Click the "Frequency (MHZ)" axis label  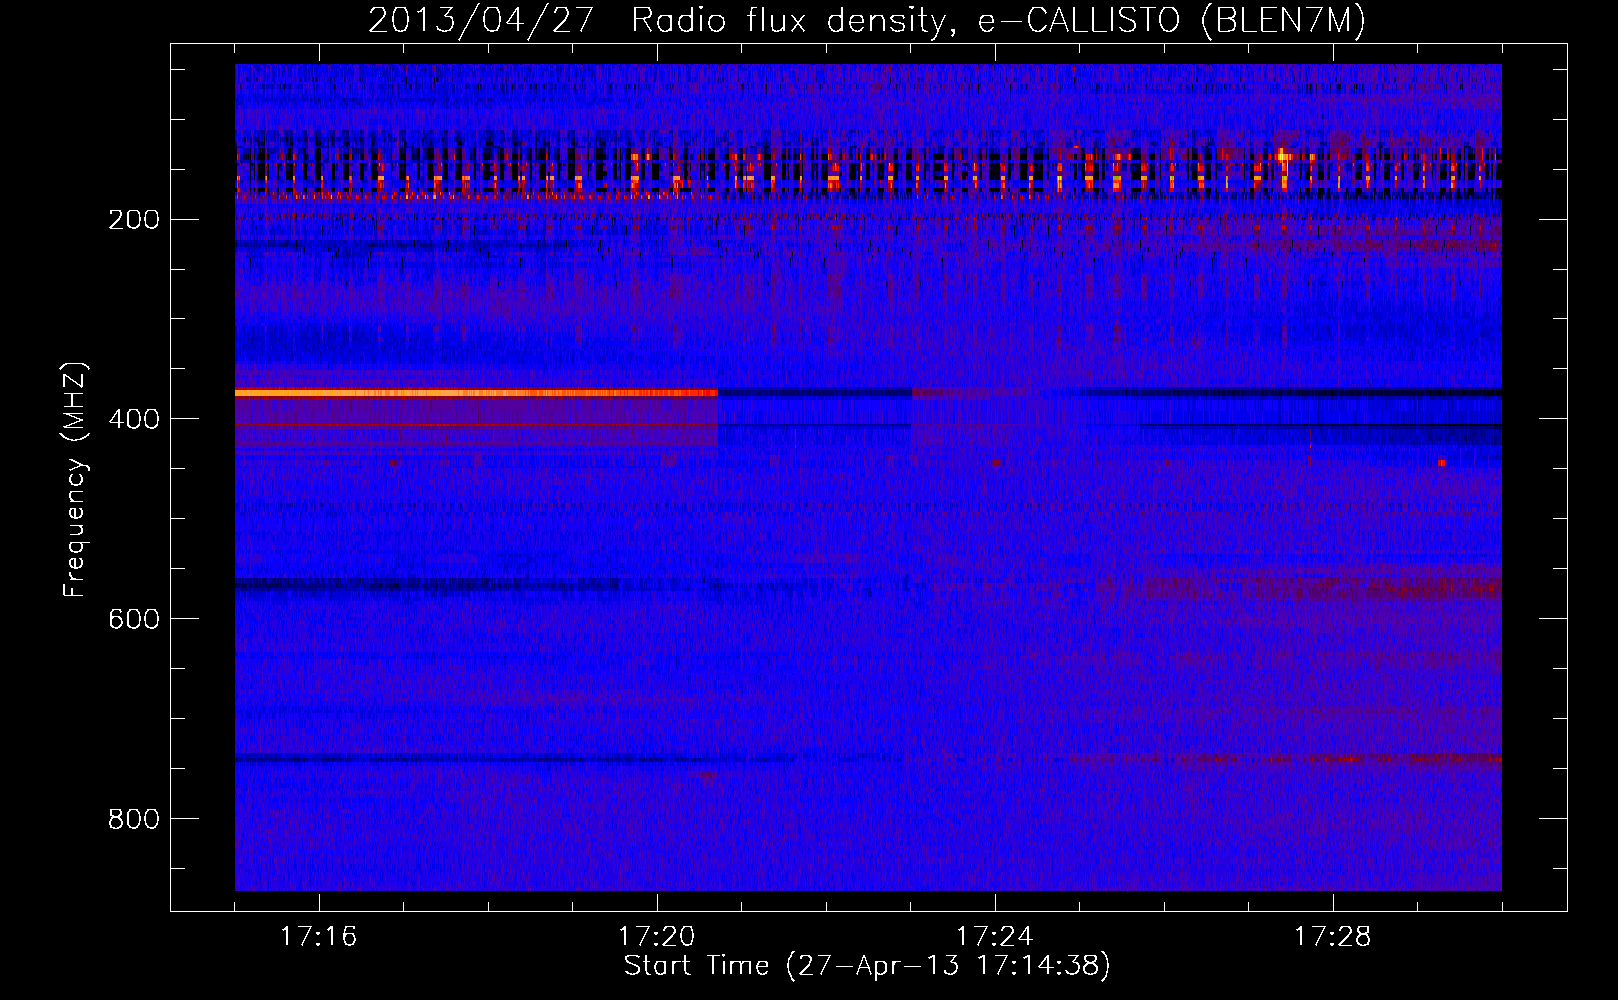[x=75, y=480]
